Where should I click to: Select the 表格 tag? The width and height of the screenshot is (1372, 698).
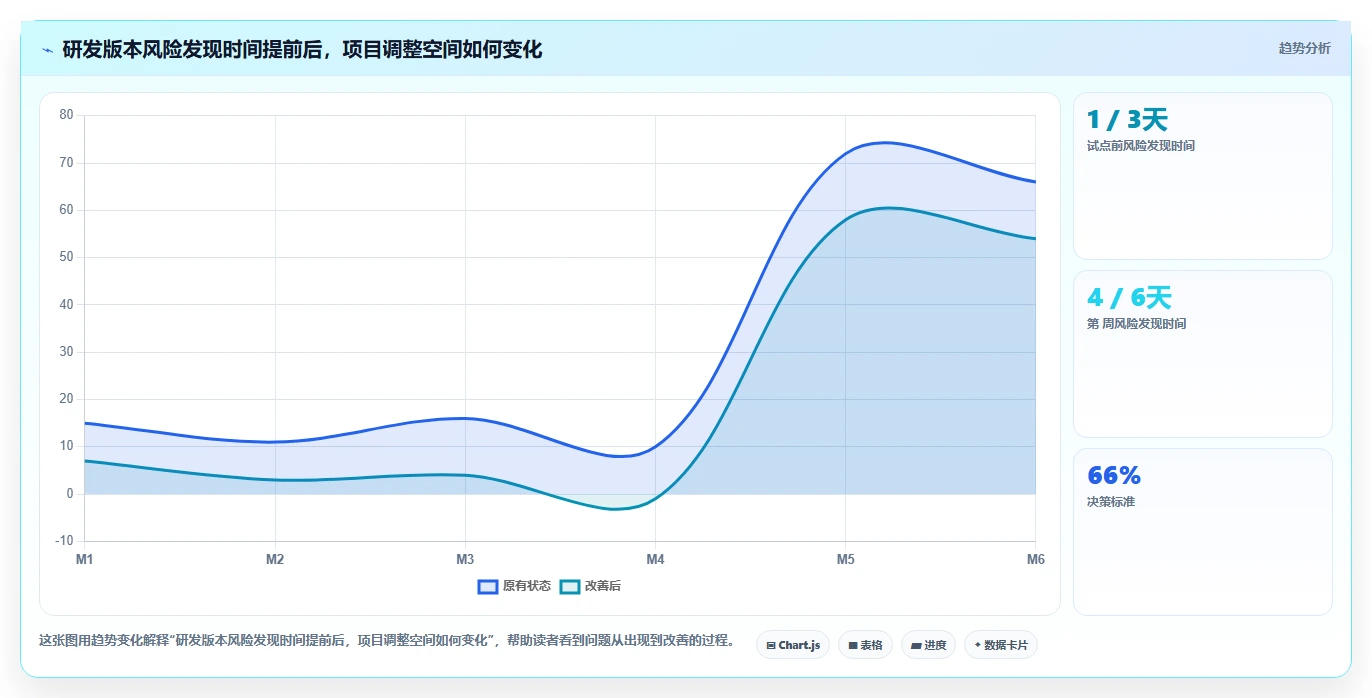pyautogui.click(x=865, y=645)
